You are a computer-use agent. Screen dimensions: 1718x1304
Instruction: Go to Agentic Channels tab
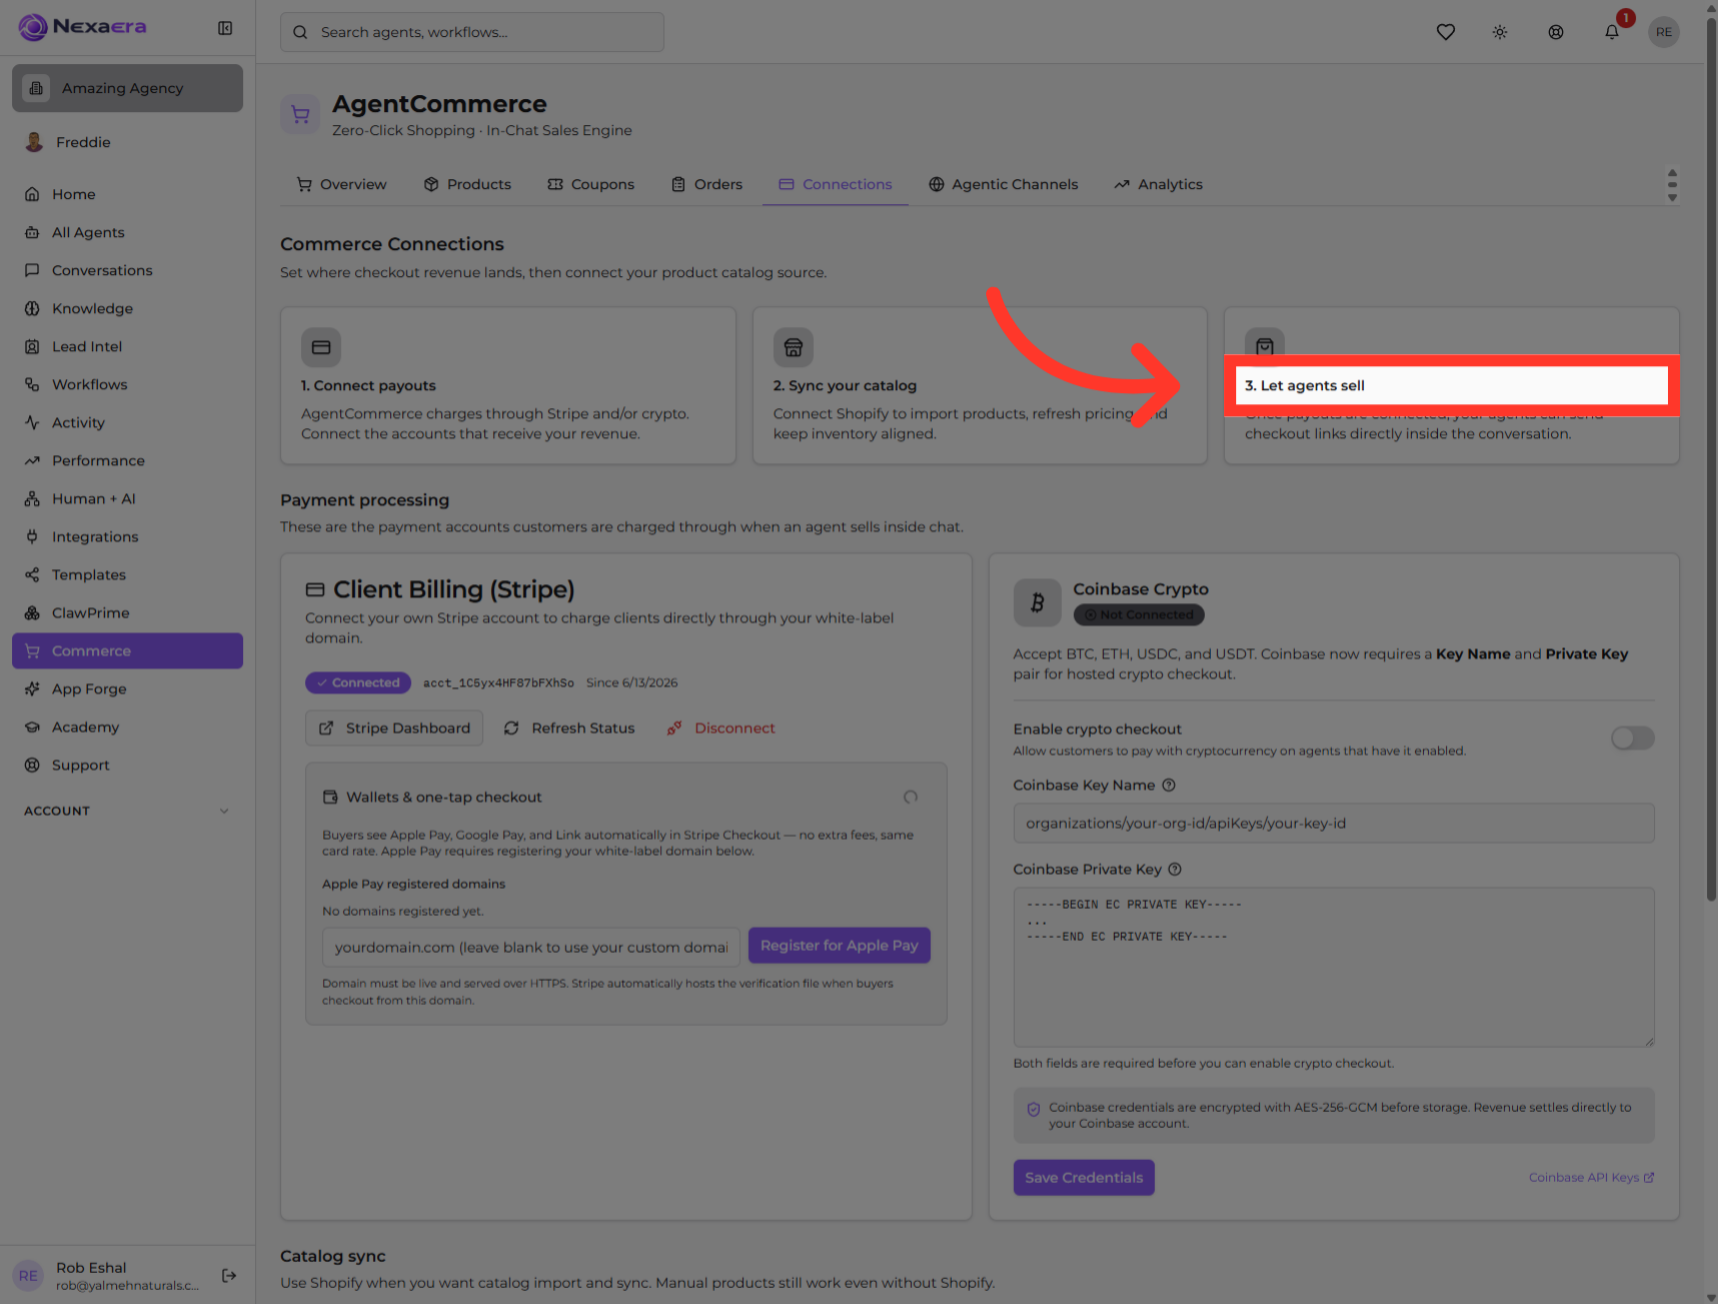coord(1003,184)
